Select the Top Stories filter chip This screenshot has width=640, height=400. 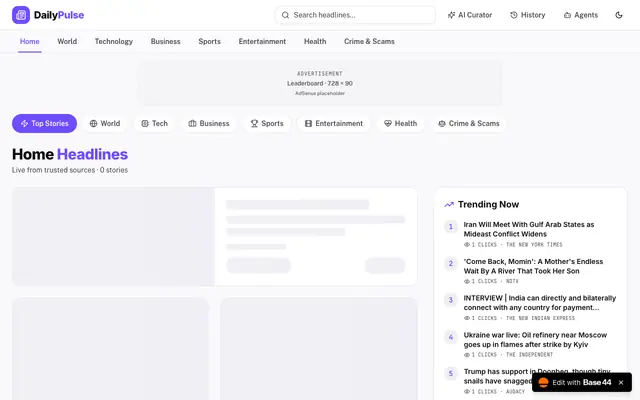(x=44, y=124)
